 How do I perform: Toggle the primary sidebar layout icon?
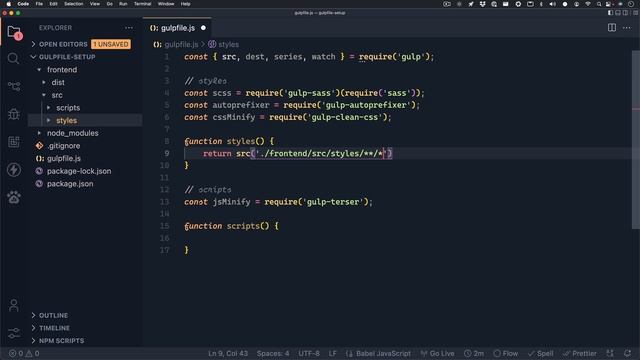point(610,13)
